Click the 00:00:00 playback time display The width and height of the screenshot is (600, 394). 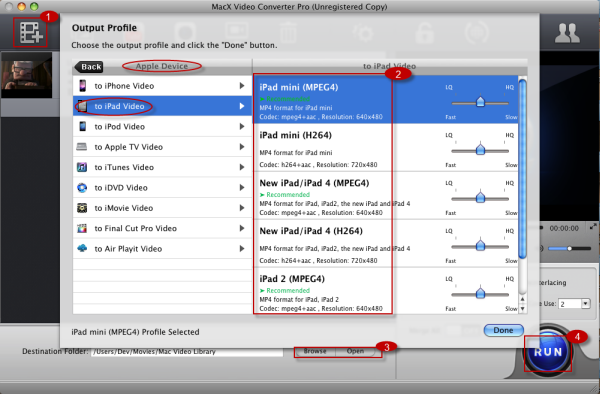564,228
